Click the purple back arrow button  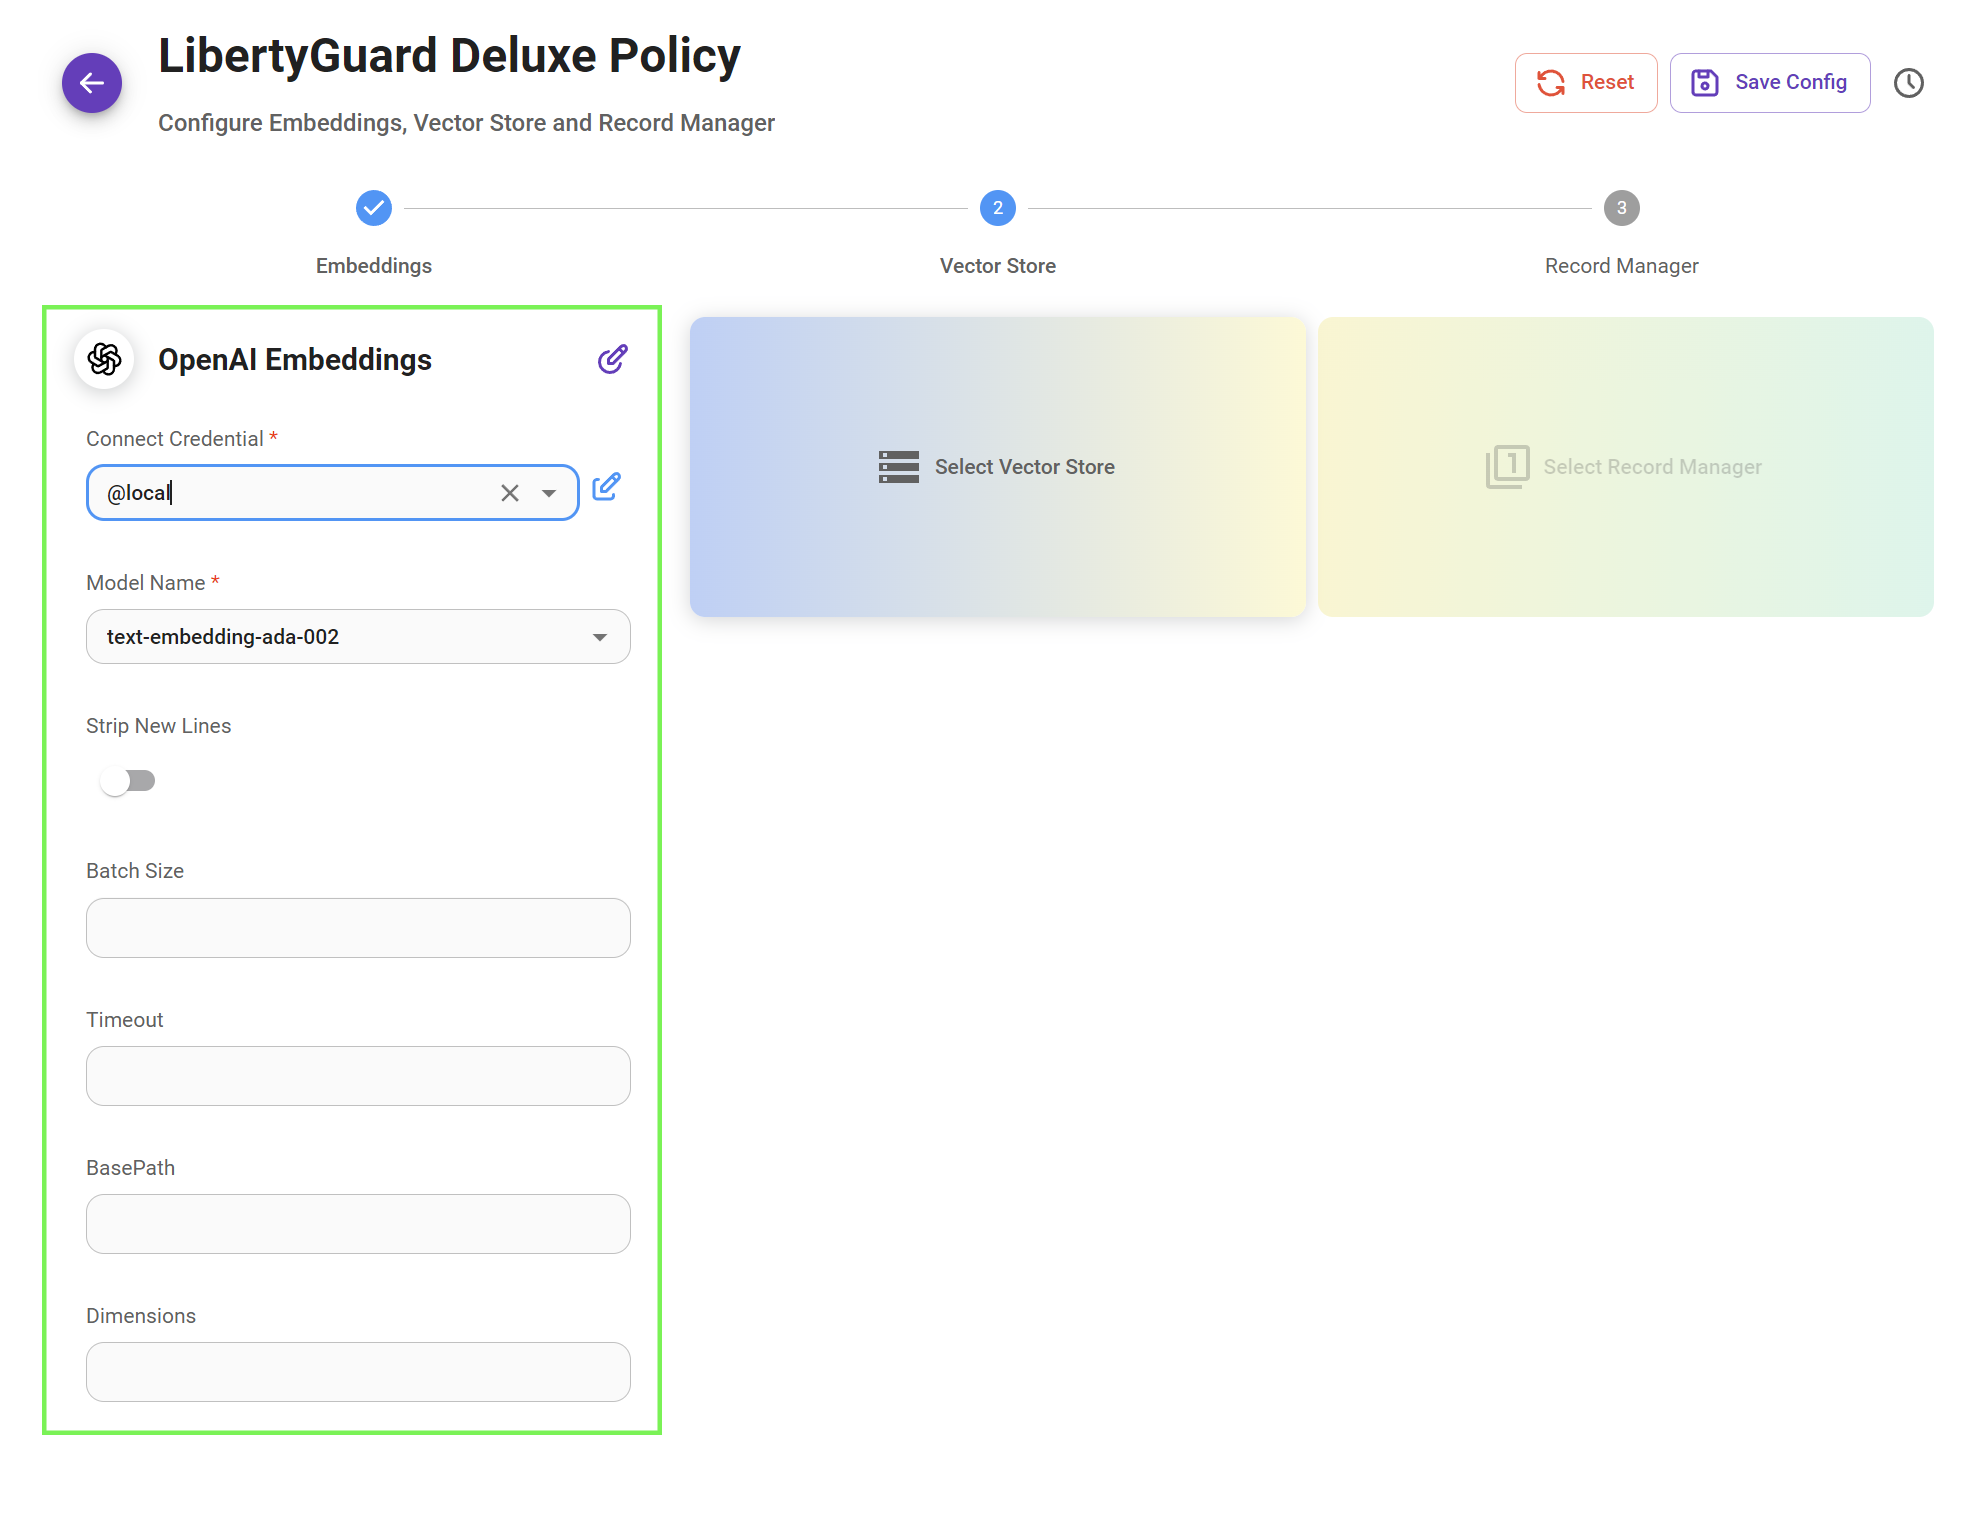coord(92,83)
